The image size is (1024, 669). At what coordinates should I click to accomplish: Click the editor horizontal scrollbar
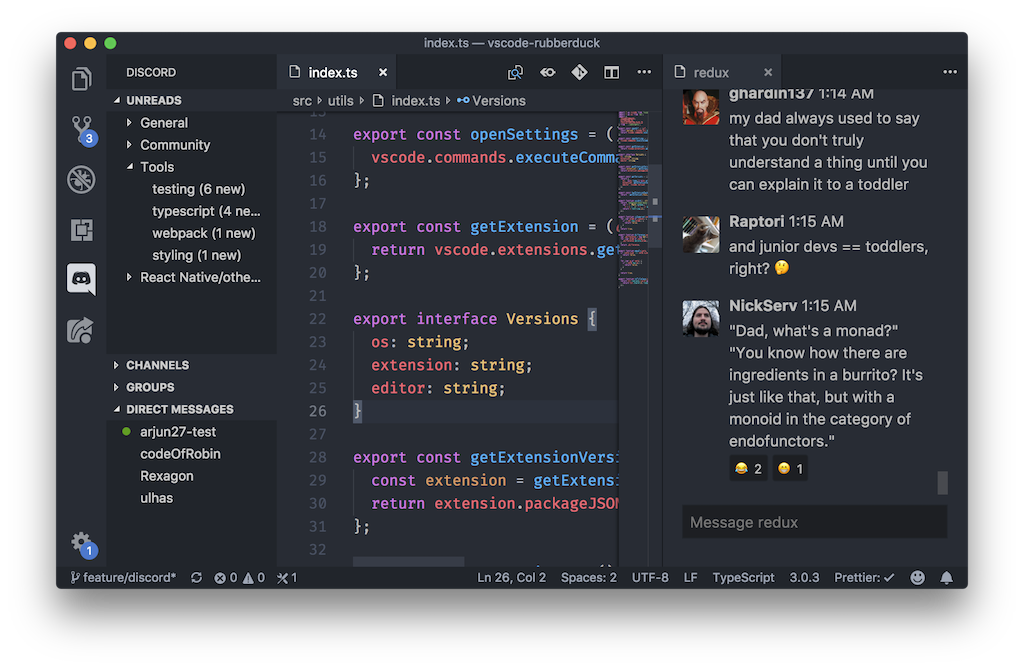click(409, 562)
